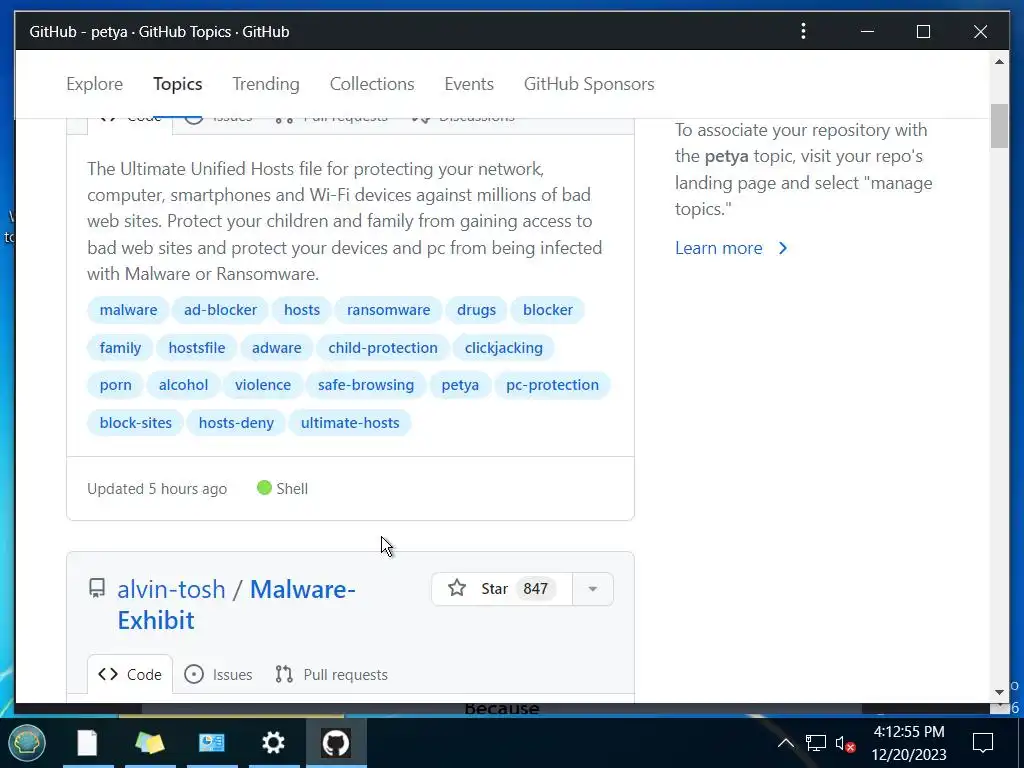Switch to the Collections tab

pos(372,84)
